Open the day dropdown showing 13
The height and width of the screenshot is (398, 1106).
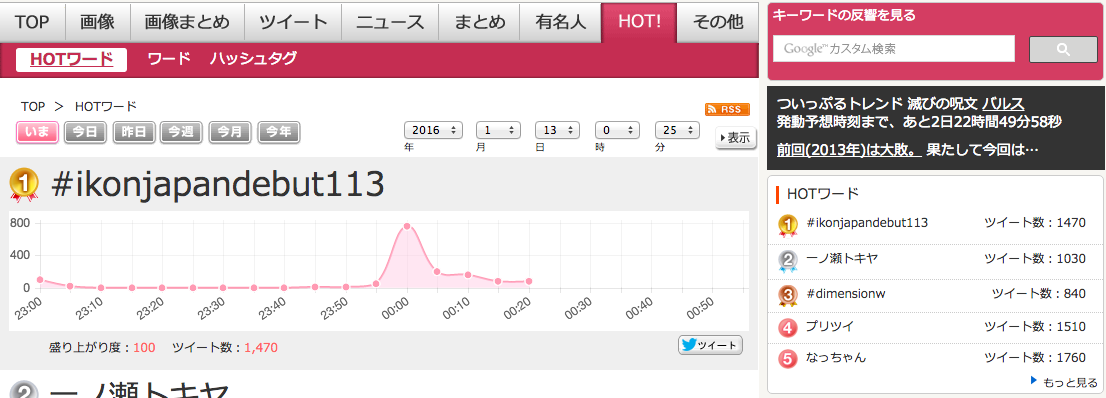pos(557,131)
